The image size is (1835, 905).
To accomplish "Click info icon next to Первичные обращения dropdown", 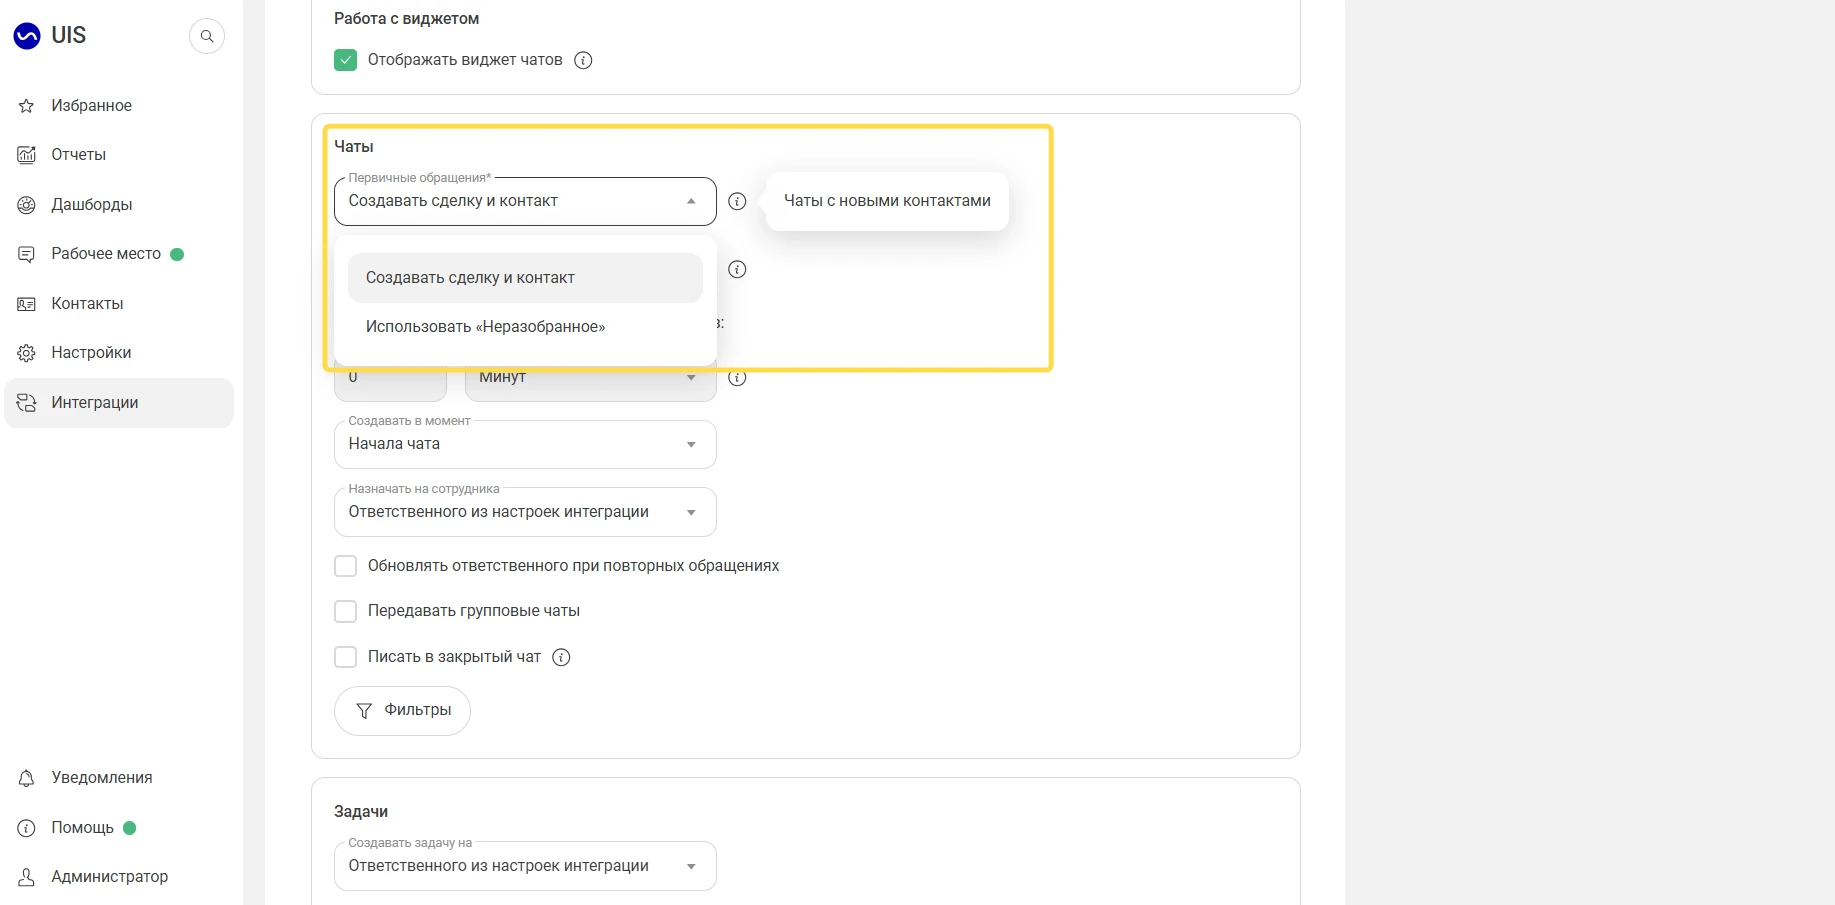I will point(737,201).
